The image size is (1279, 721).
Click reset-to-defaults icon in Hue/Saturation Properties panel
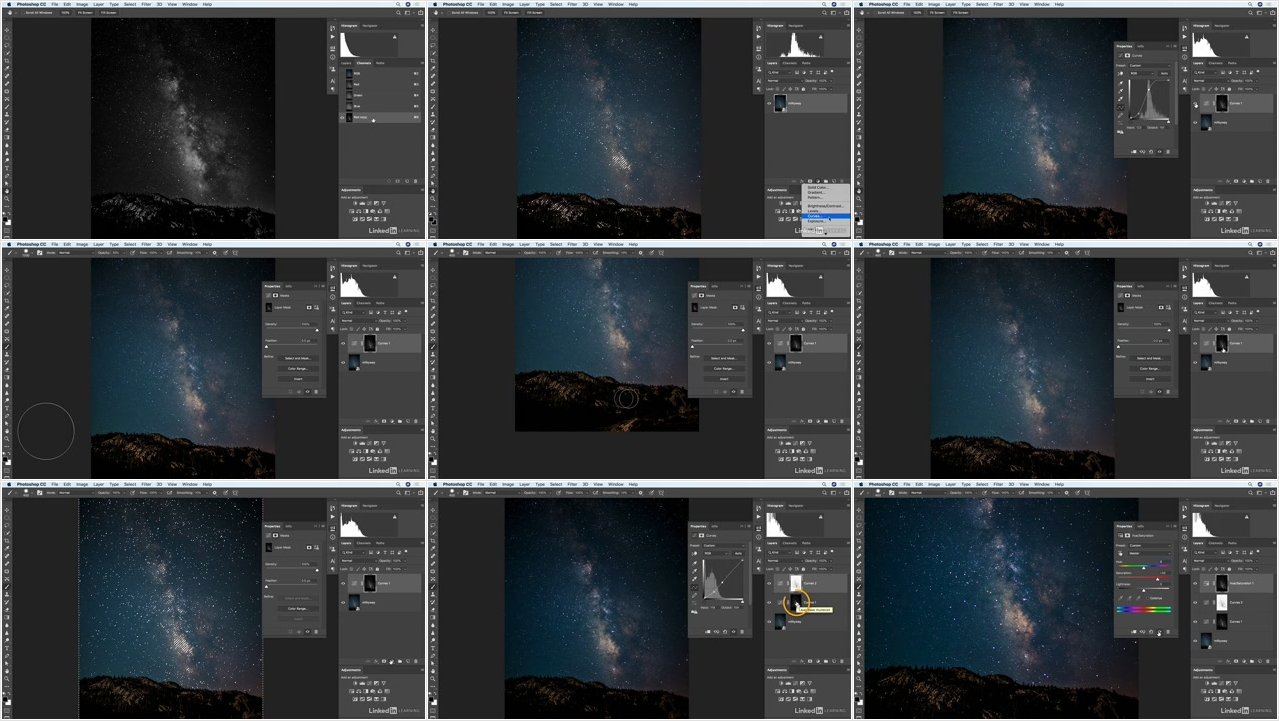point(1151,632)
